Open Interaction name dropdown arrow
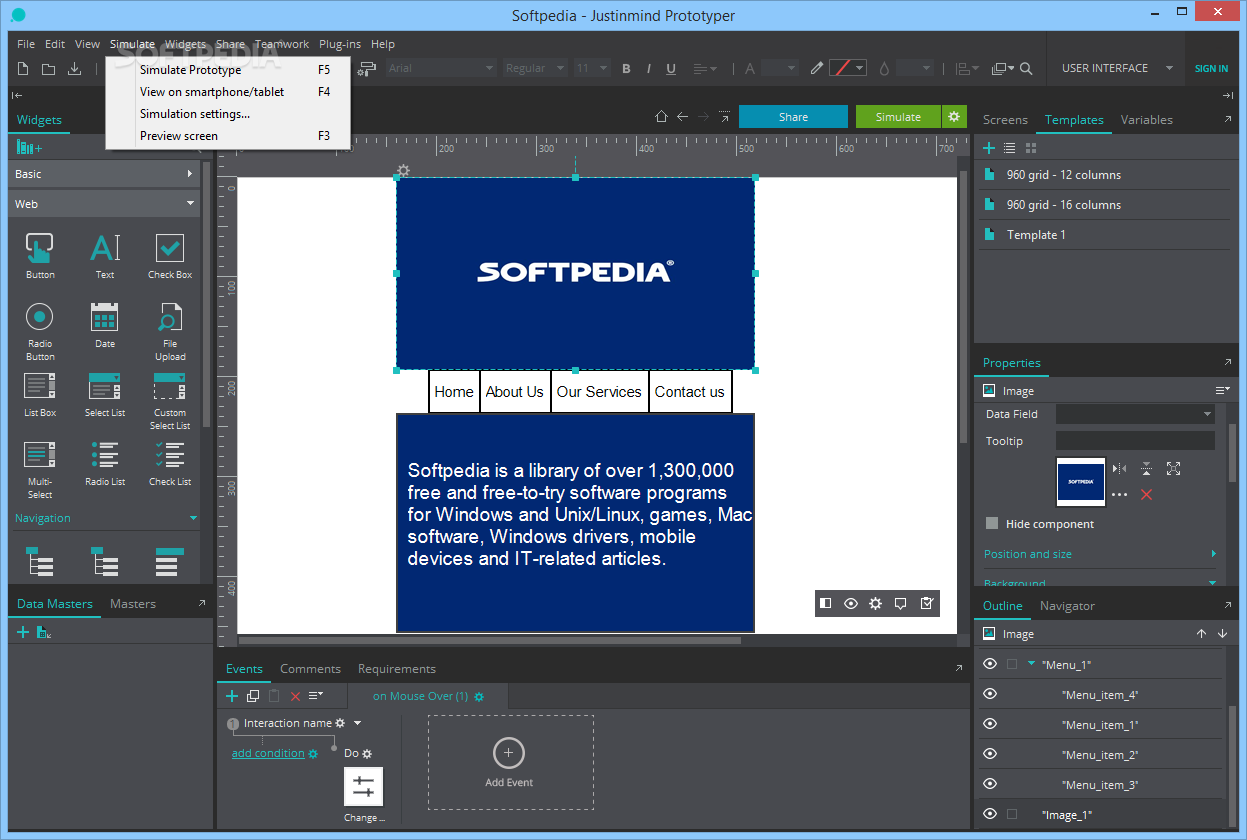The image size is (1247, 840). click(x=358, y=723)
